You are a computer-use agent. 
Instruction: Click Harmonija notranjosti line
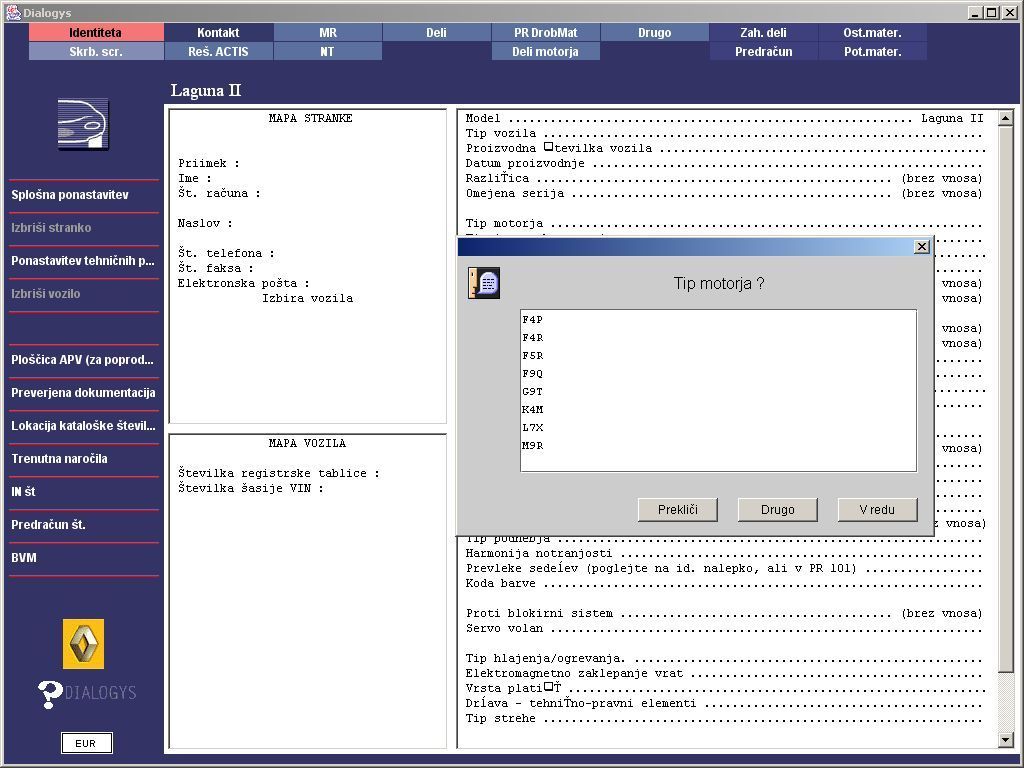[x=724, y=553]
